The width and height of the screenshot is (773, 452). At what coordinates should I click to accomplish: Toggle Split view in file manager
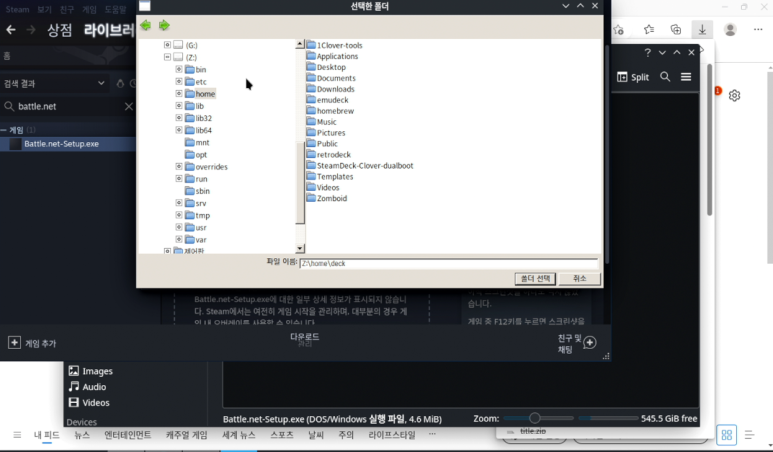point(633,77)
